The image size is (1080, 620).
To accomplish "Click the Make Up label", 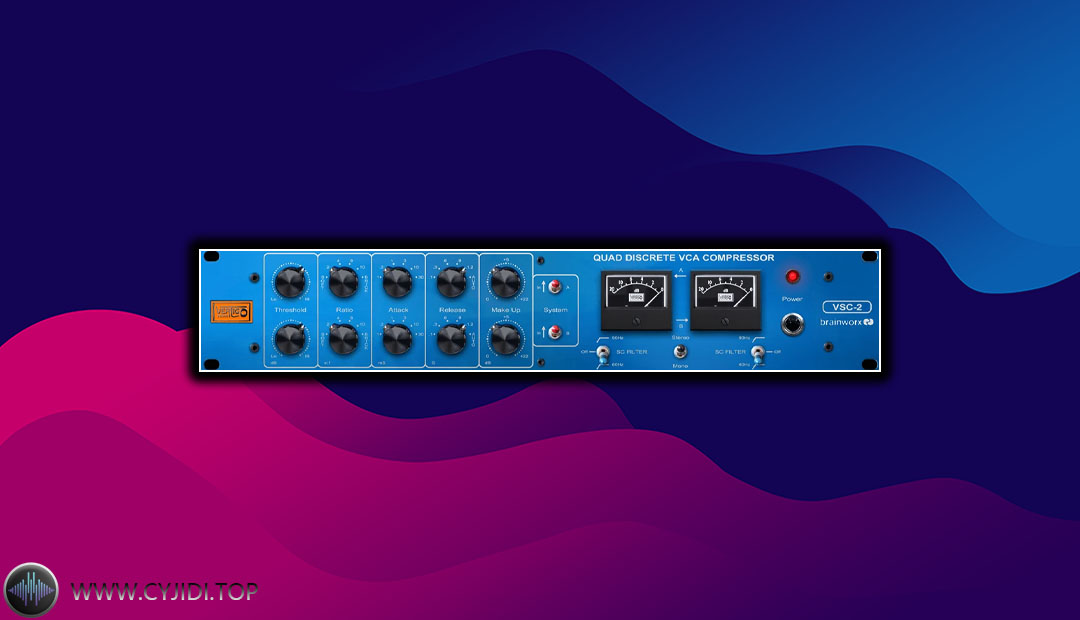I will (505, 310).
